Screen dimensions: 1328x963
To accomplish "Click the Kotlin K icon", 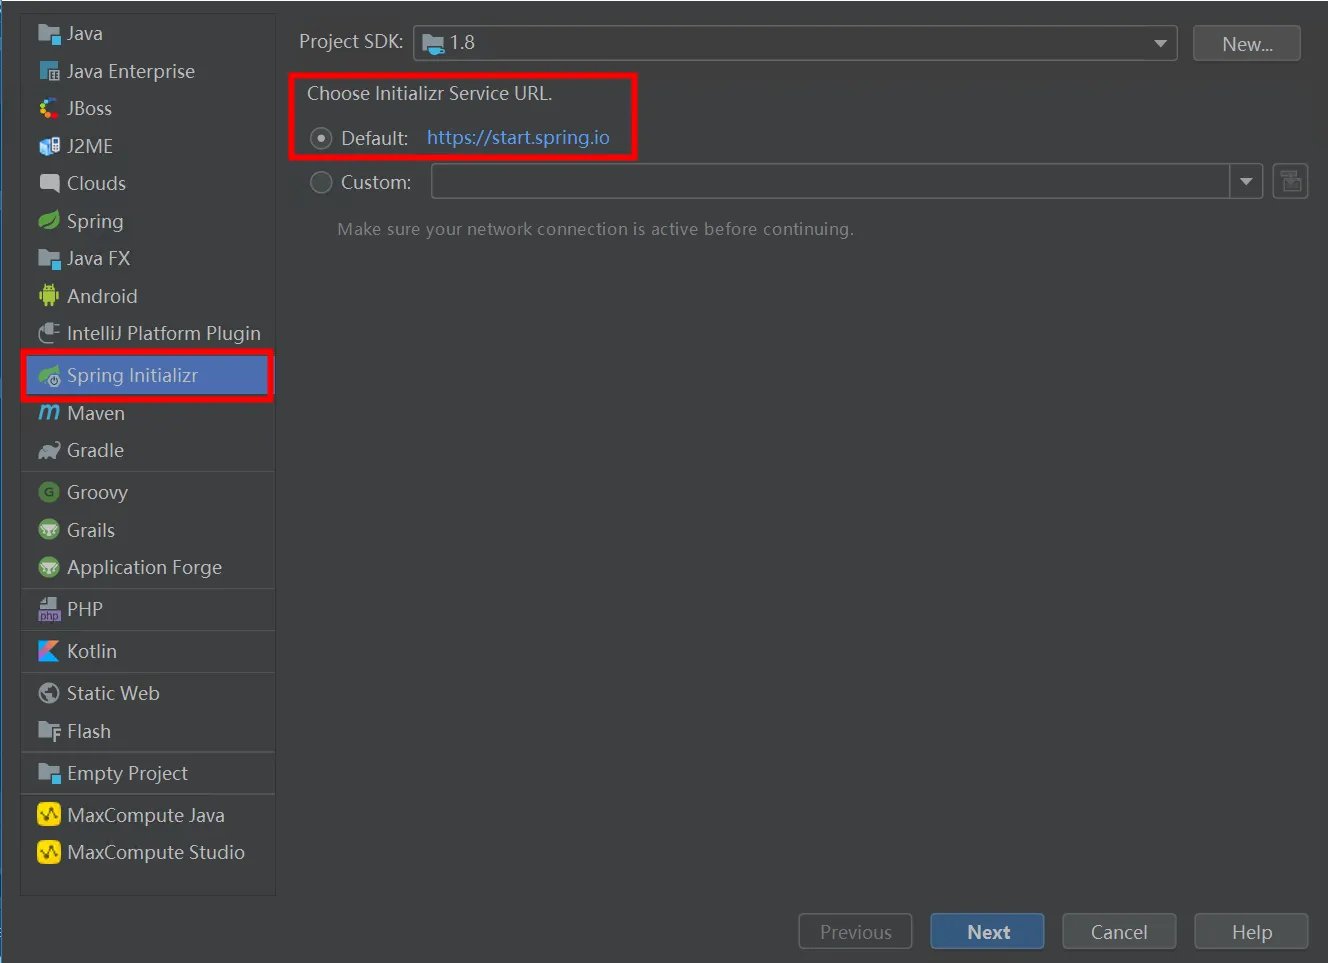I will pos(49,651).
